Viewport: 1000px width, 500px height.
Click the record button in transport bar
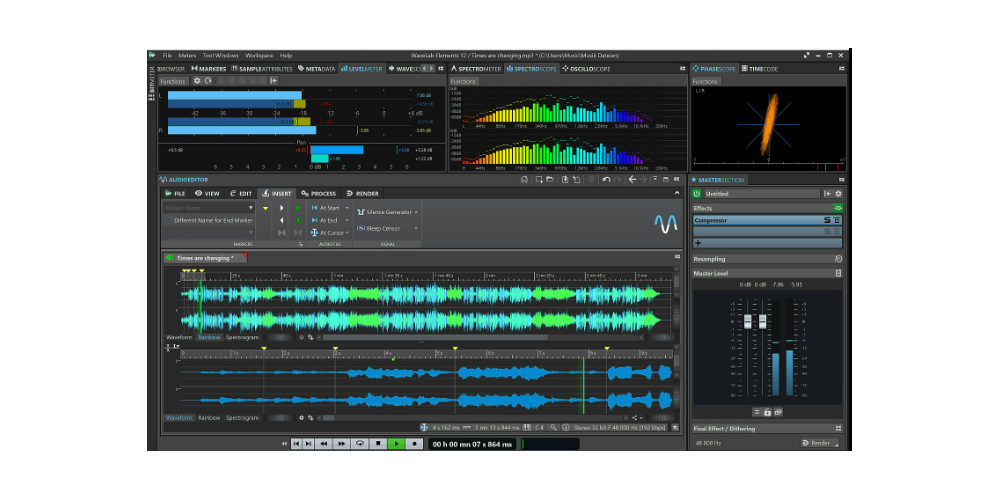pyautogui.click(x=415, y=443)
